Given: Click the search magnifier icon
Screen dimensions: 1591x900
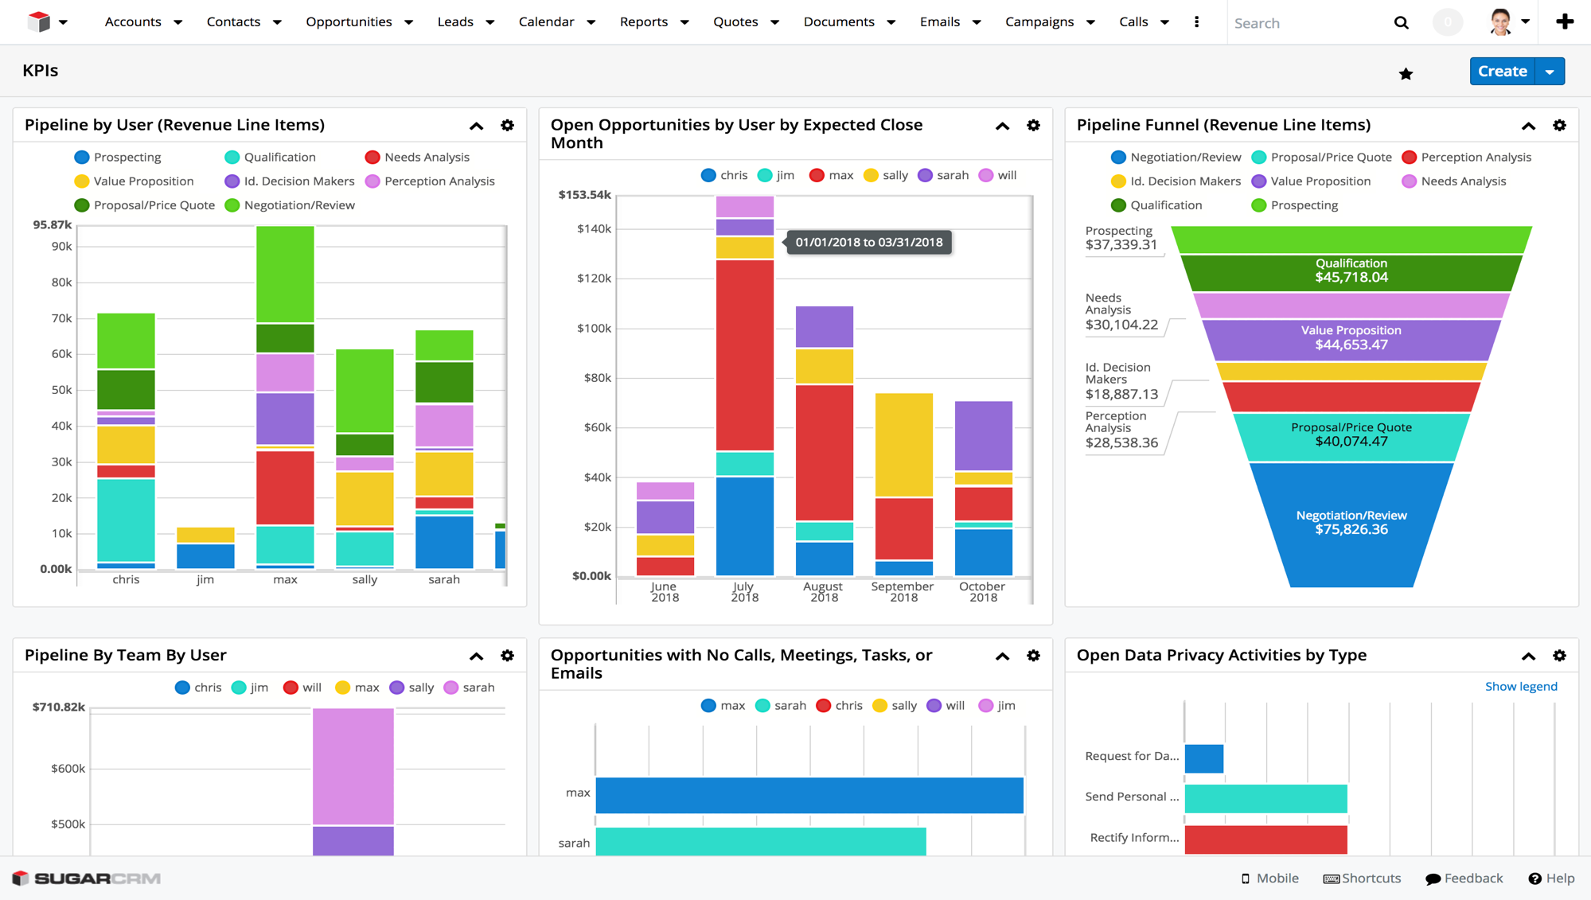Looking at the screenshot, I should coord(1401,22).
